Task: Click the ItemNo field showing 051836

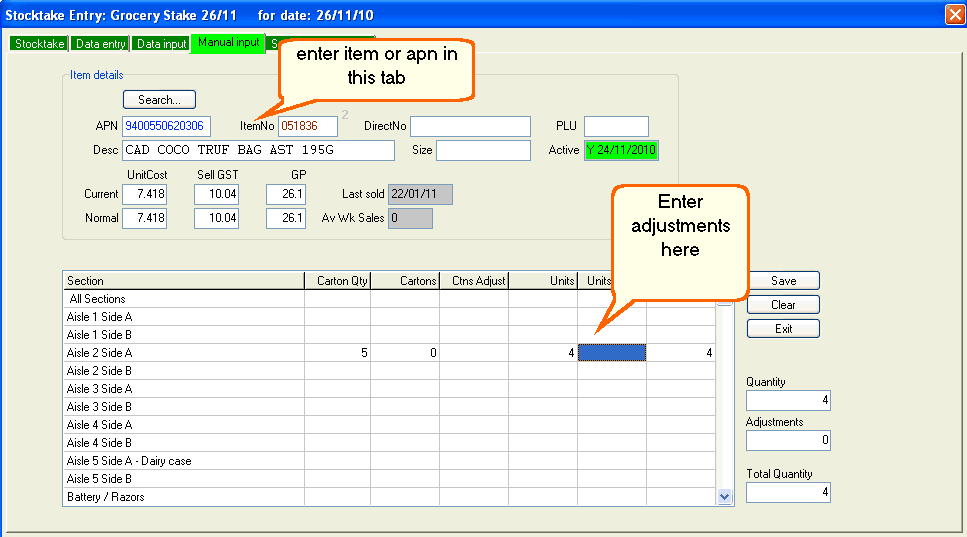Action: 308,126
